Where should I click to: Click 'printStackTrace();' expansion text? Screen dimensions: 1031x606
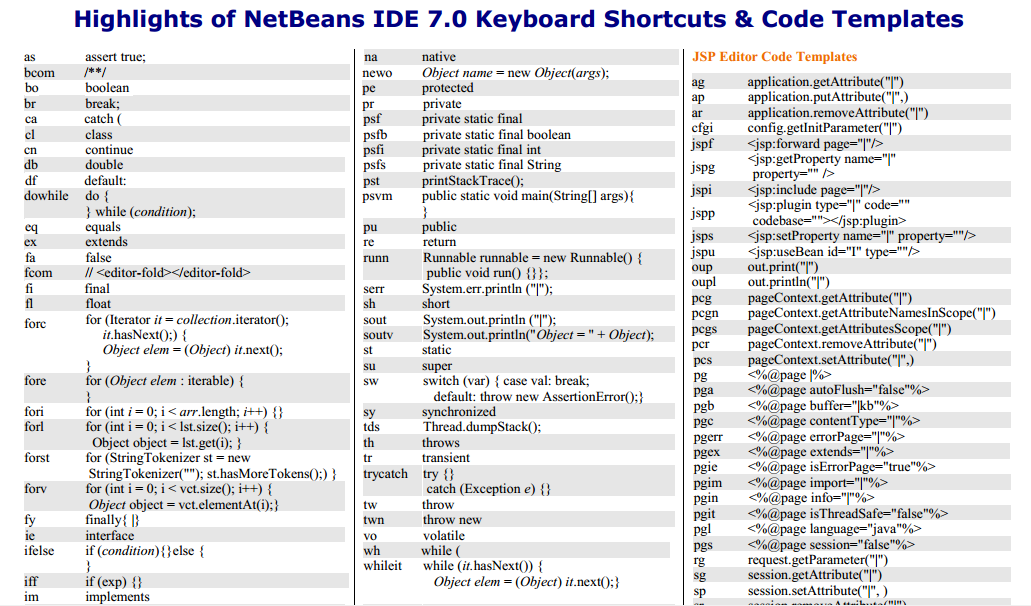(473, 181)
